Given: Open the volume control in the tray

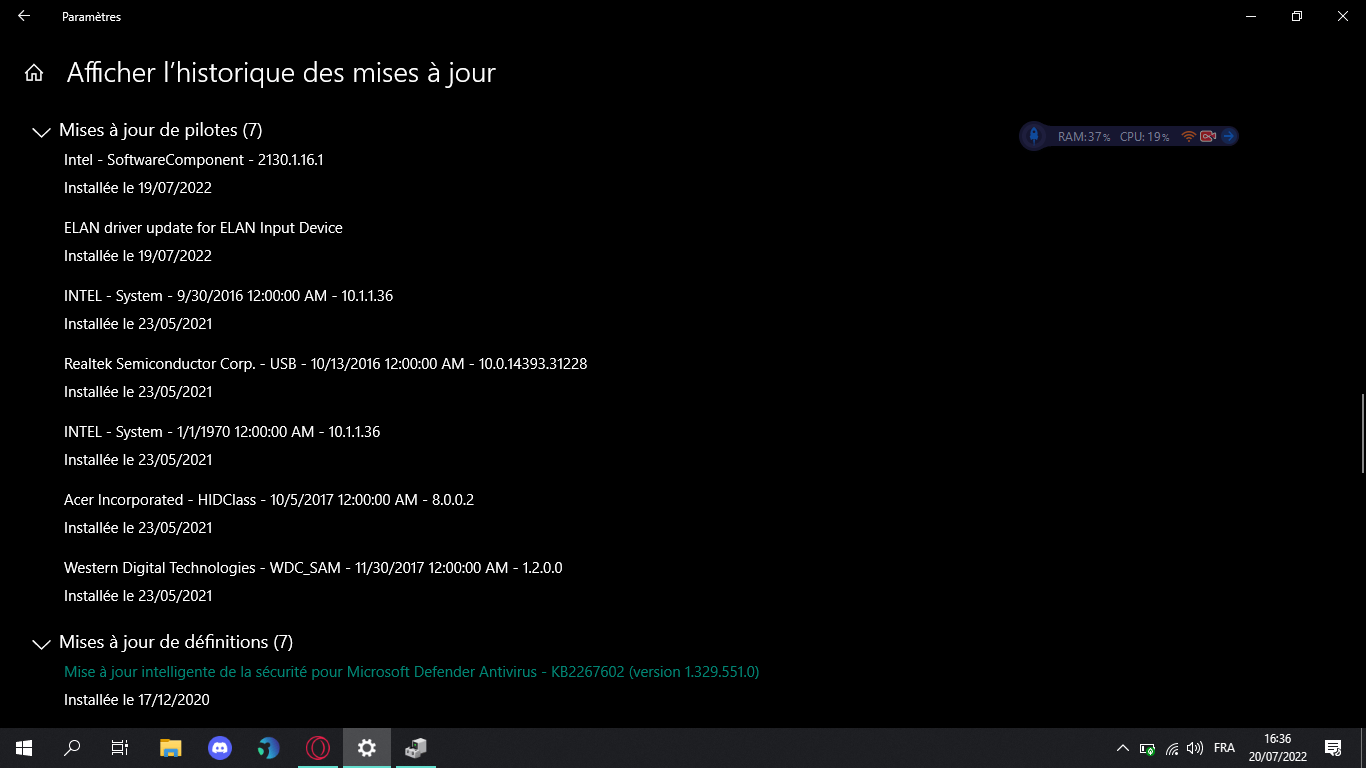Looking at the screenshot, I should point(1195,748).
